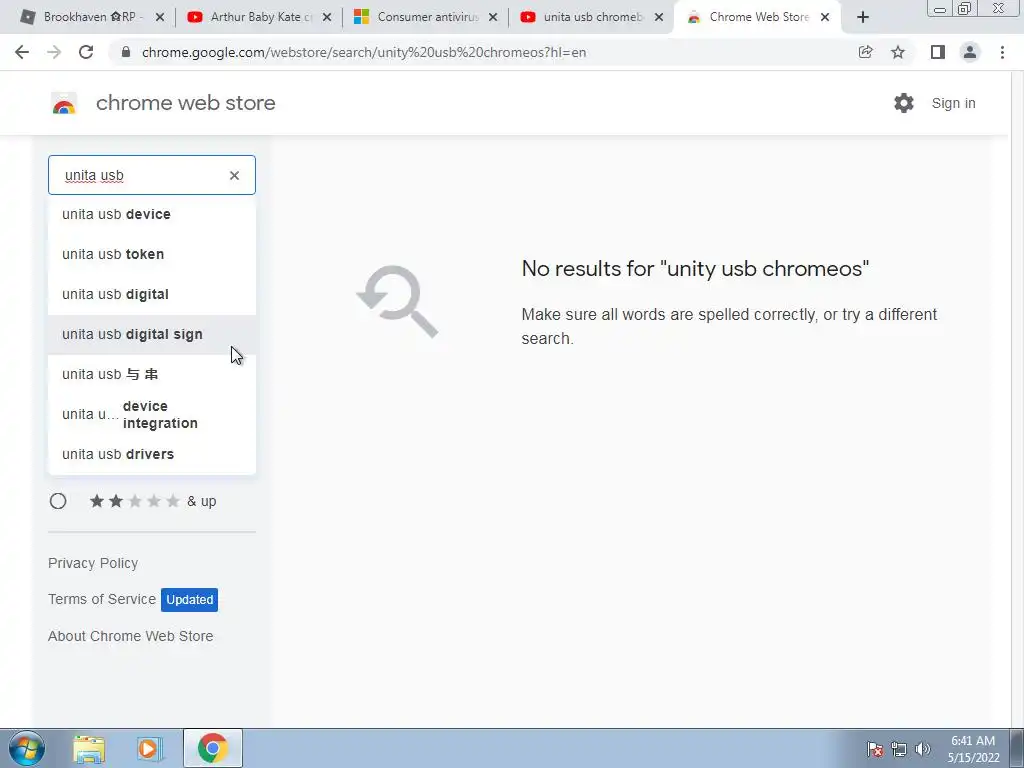
Task: Choose suggestion 'unita usb 与 串'
Action: point(152,374)
